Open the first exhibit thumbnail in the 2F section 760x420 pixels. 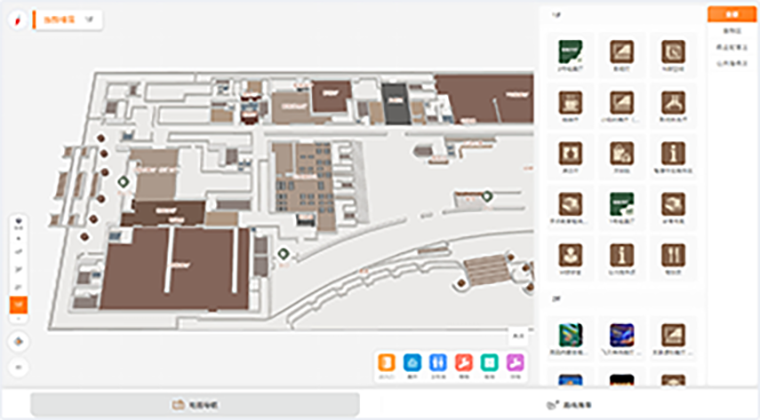pyautogui.click(x=570, y=335)
